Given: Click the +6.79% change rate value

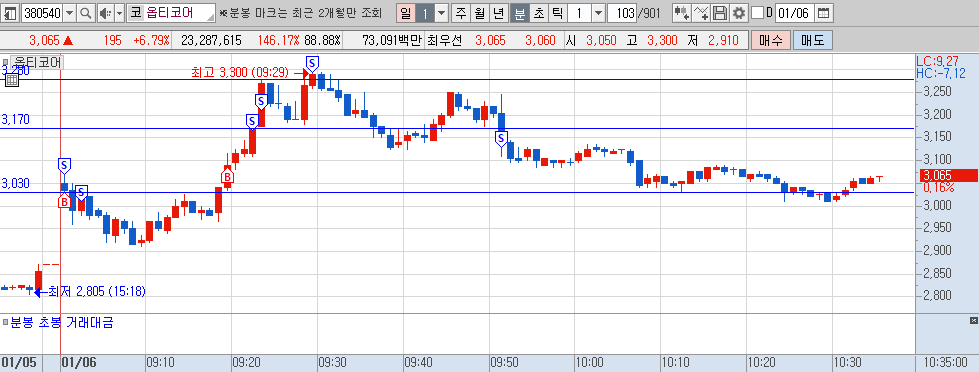Looking at the screenshot, I should point(151,41).
